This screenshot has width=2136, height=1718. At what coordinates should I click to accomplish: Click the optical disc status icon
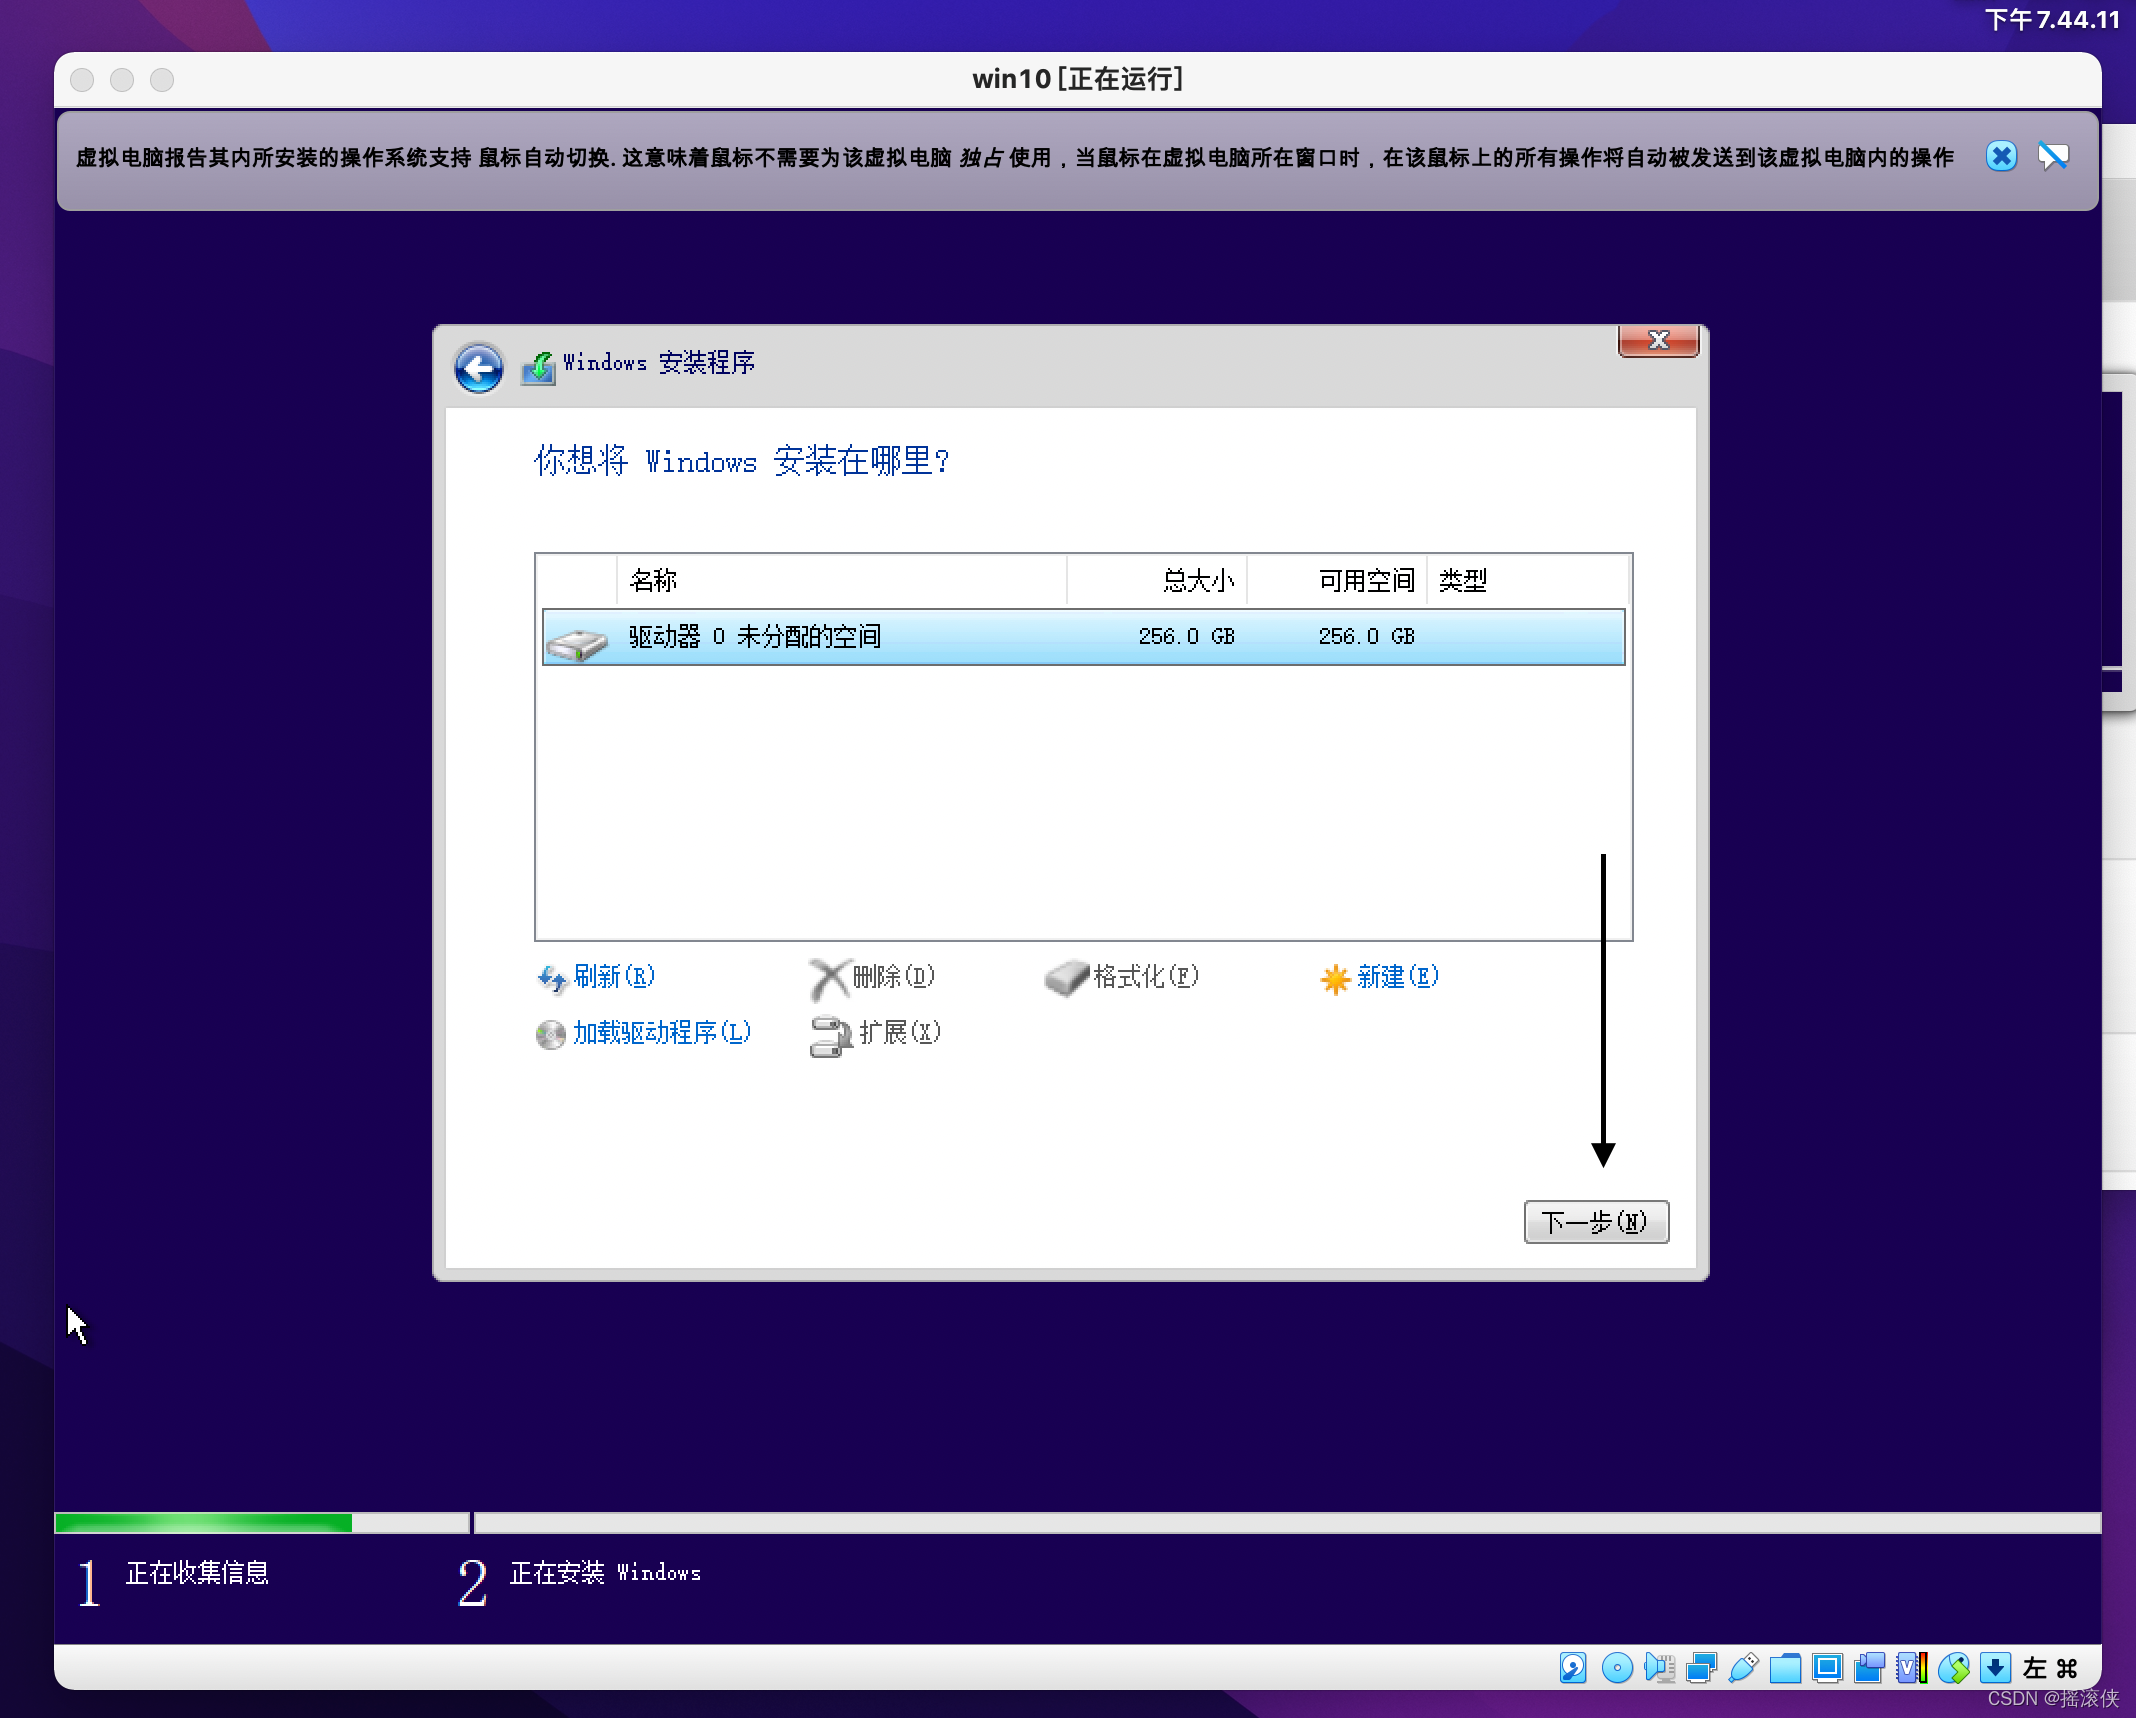coord(1616,1667)
